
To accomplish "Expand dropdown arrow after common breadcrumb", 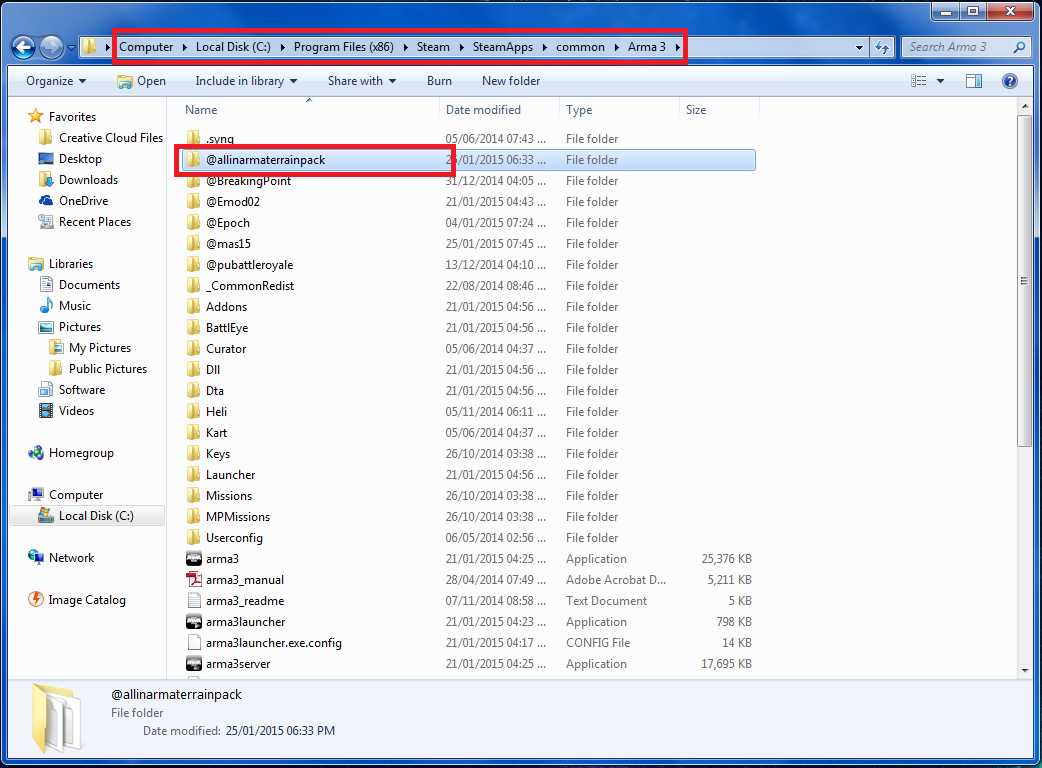I will (616, 47).
